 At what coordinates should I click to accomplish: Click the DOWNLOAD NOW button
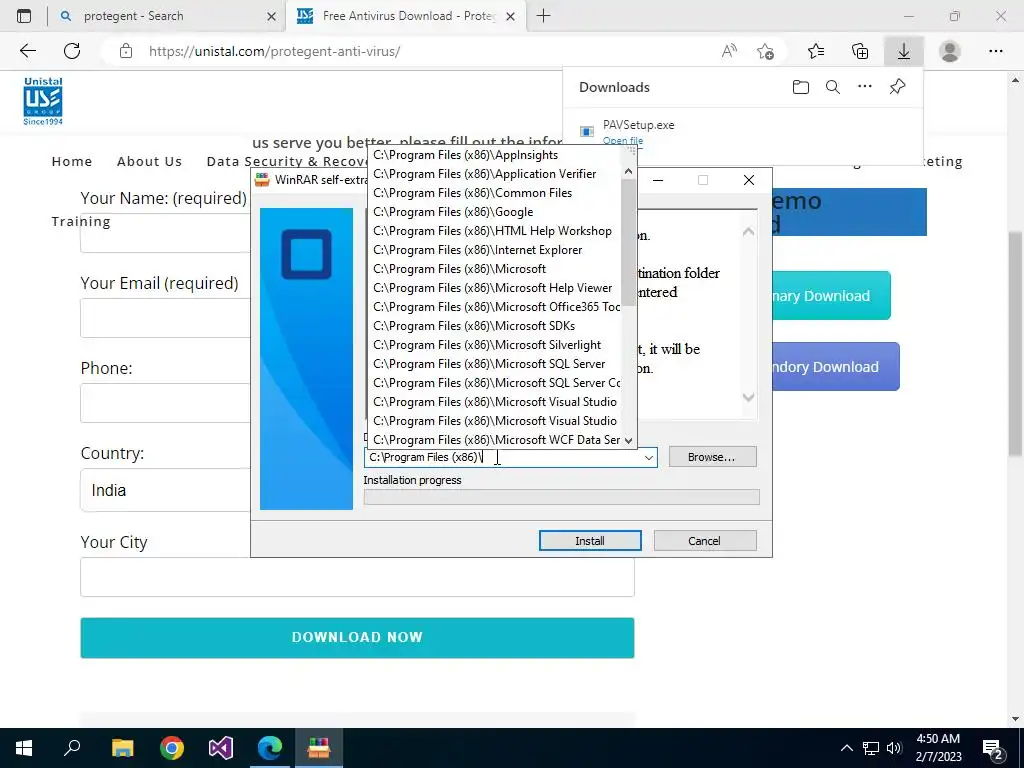357,637
